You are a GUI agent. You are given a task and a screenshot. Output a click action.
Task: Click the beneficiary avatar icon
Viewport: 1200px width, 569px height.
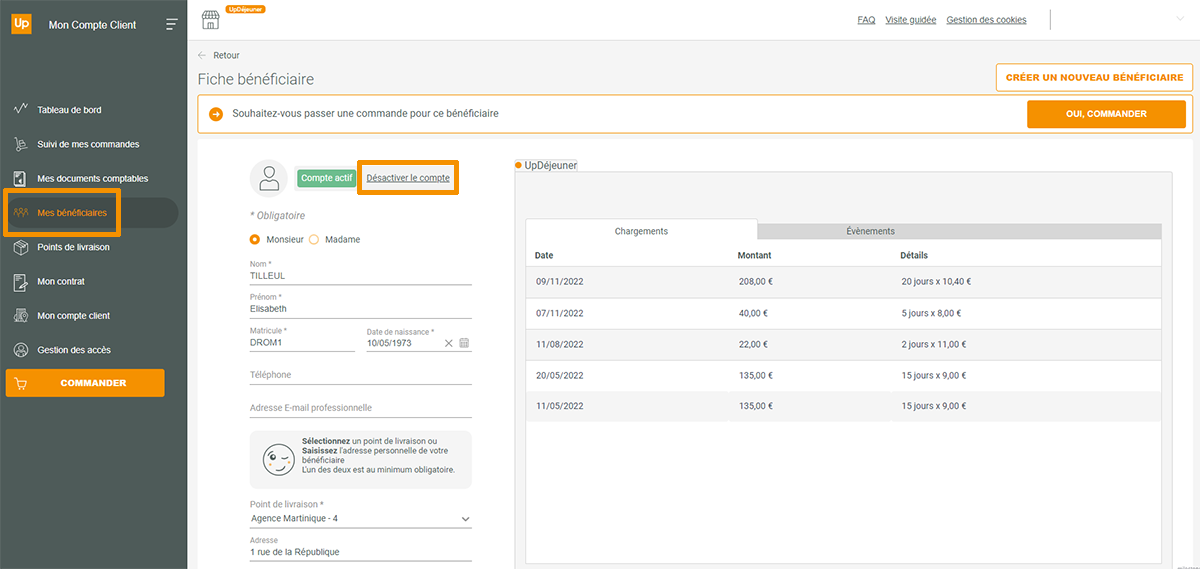(269, 178)
